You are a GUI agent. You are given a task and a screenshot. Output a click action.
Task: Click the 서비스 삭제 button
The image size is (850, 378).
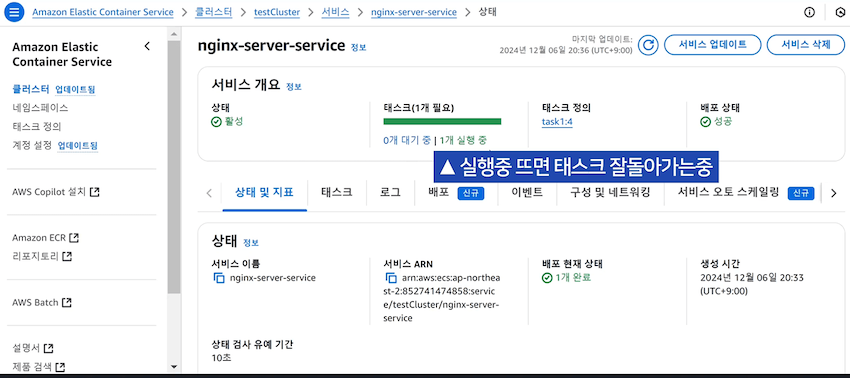click(806, 45)
